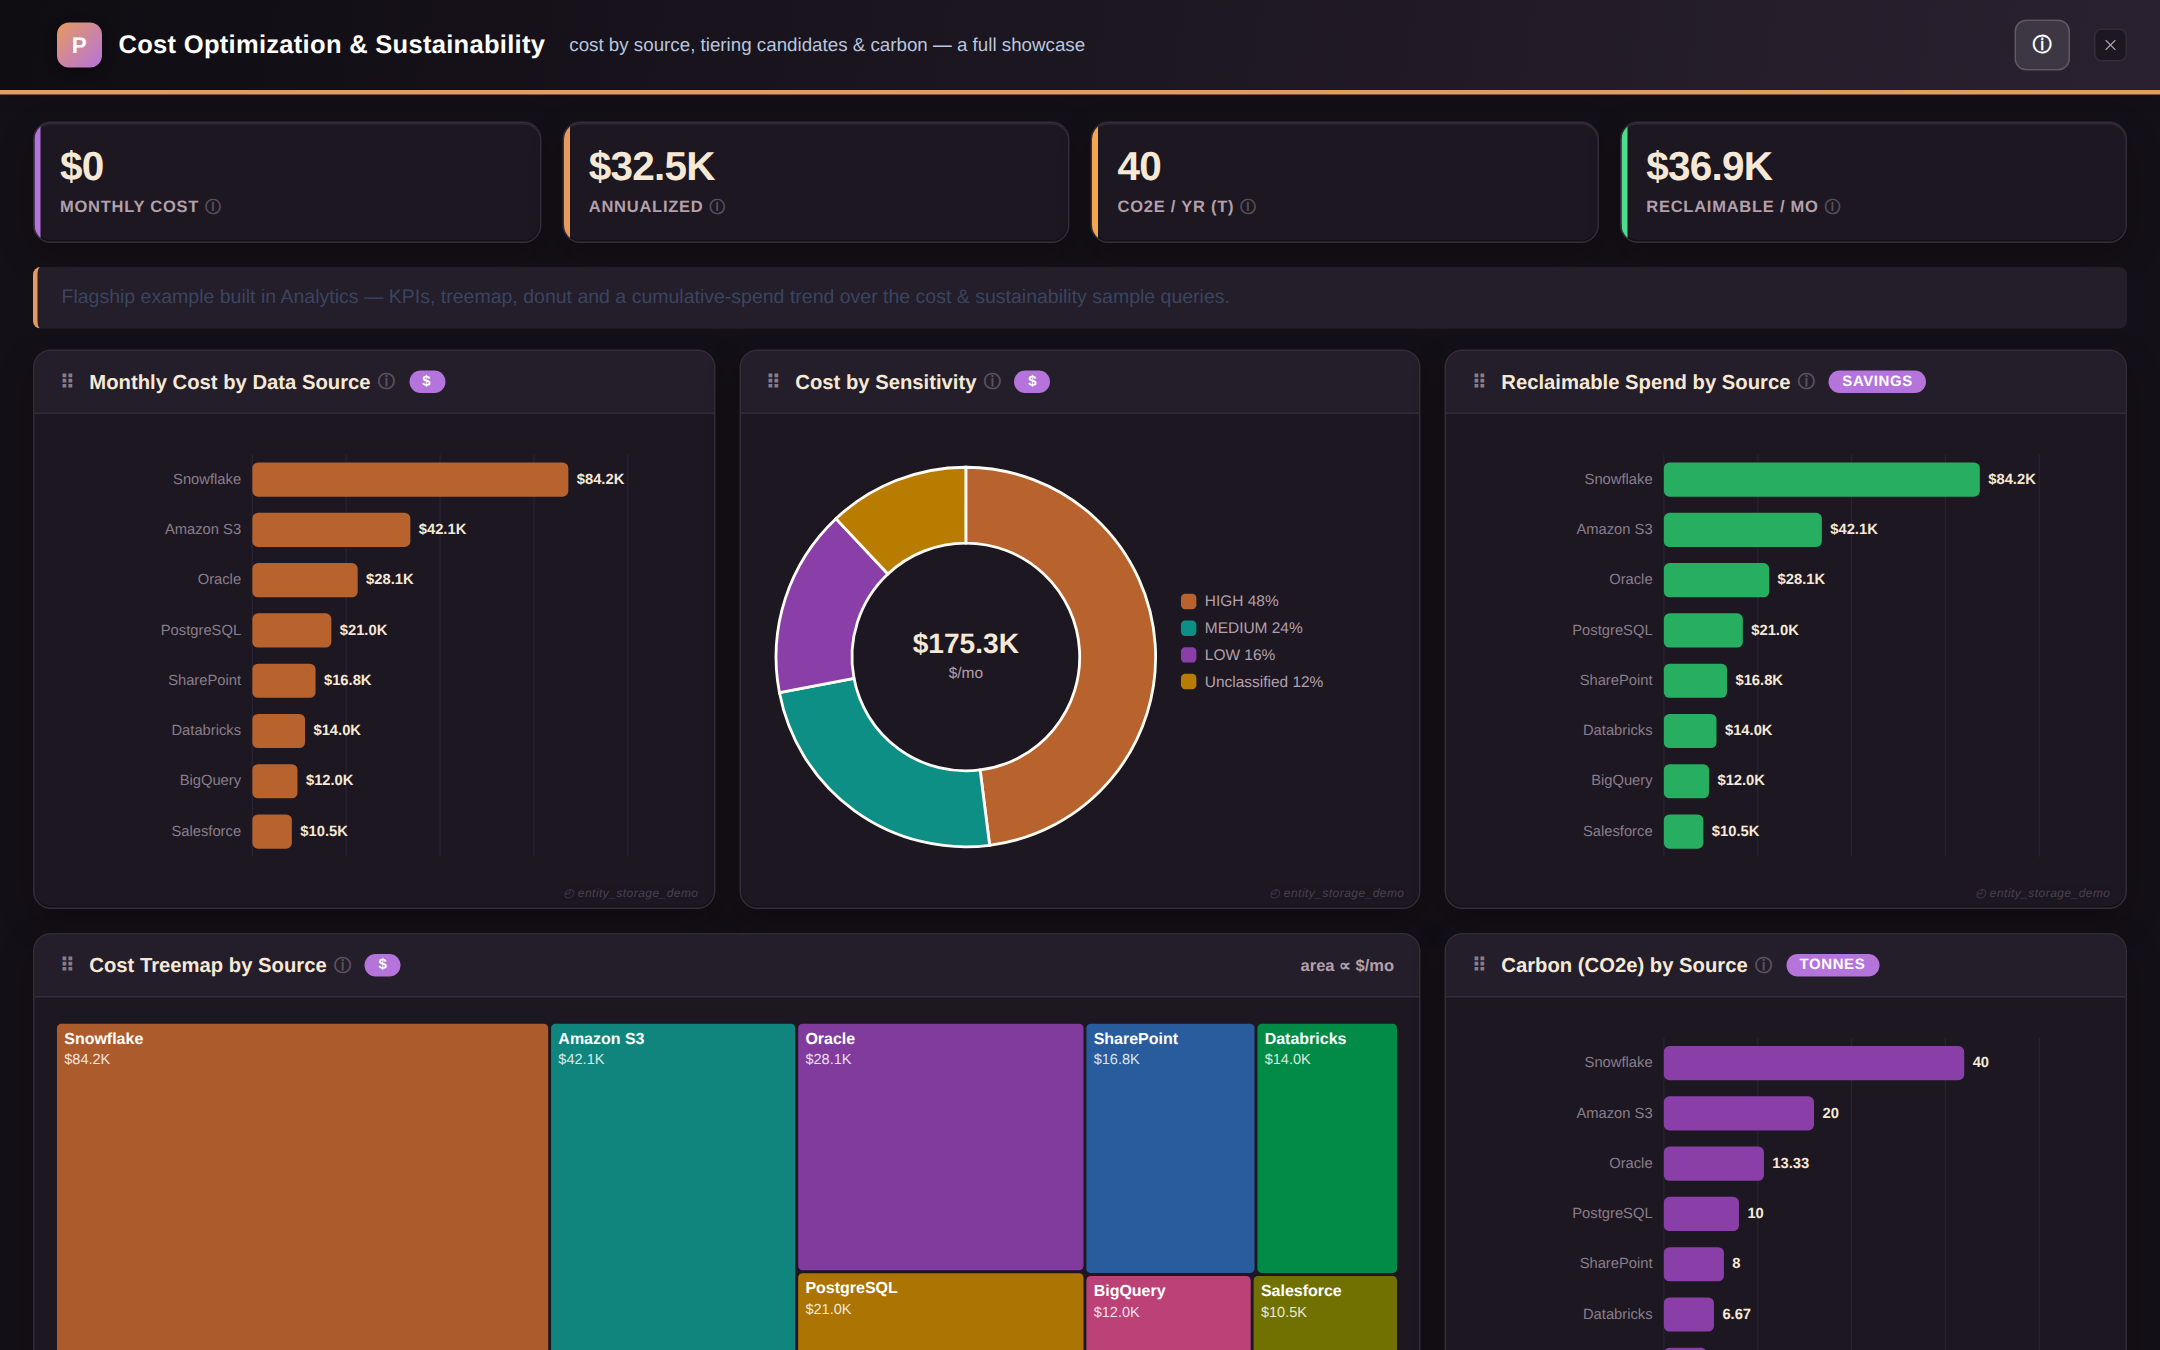Image resolution: width=2160 pixels, height=1350 pixels.
Task: Click info icon next to Reclaimable / MO KPI
Action: 1832,206
